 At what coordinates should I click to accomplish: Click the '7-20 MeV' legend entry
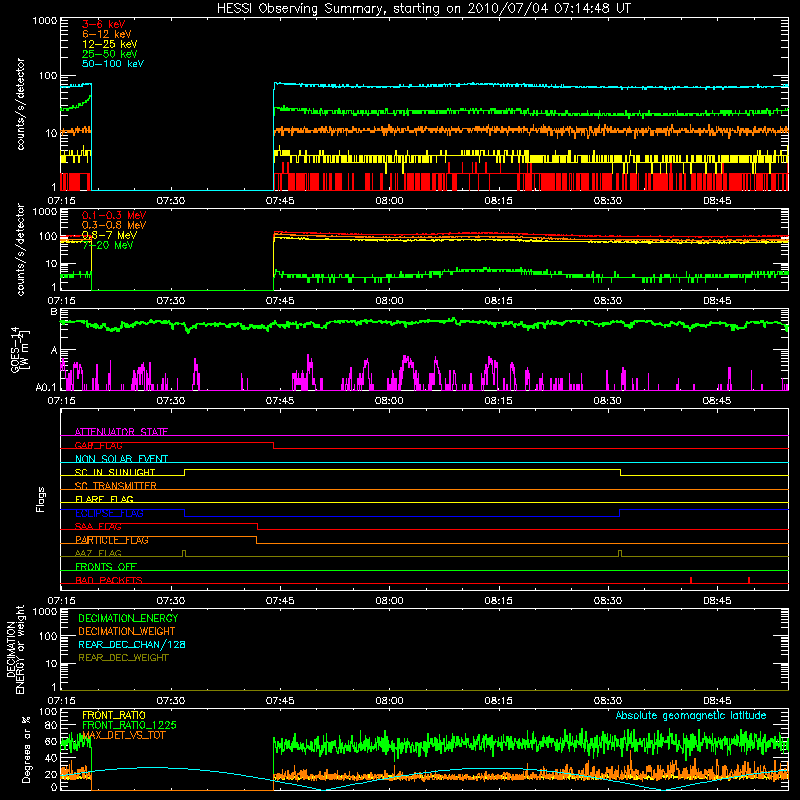point(108,245)
